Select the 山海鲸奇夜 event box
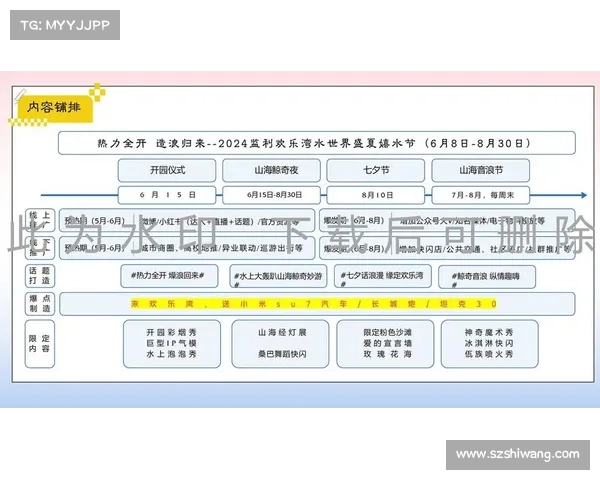The image size is (600, 480). [271, 170]
